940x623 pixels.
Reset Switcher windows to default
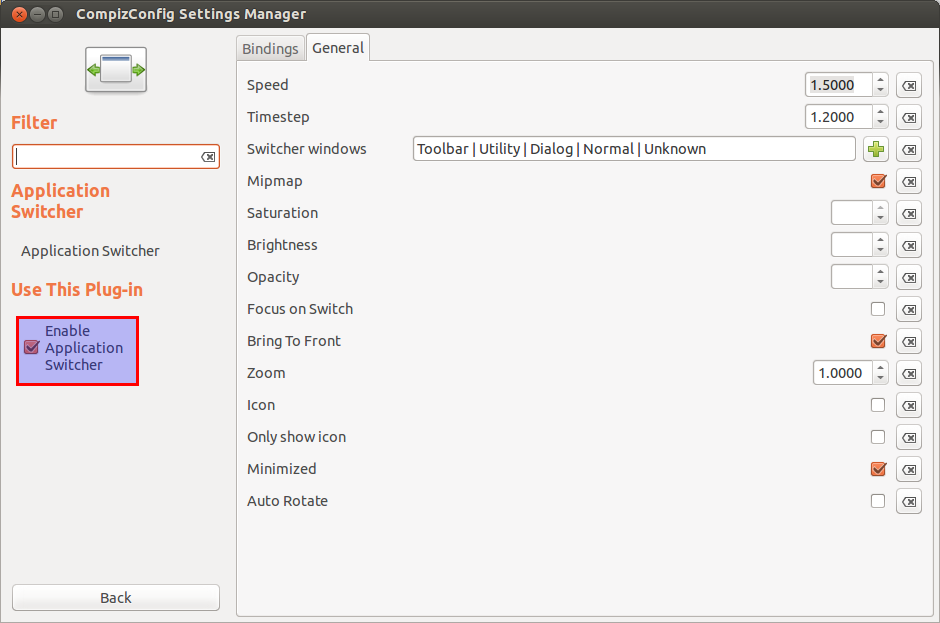909,149
